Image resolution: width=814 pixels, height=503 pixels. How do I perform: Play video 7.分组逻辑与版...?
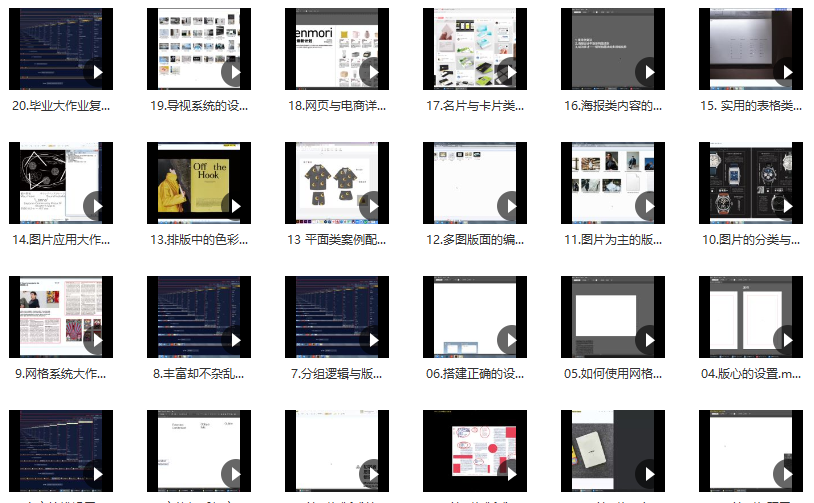click(x=373, y=341)
